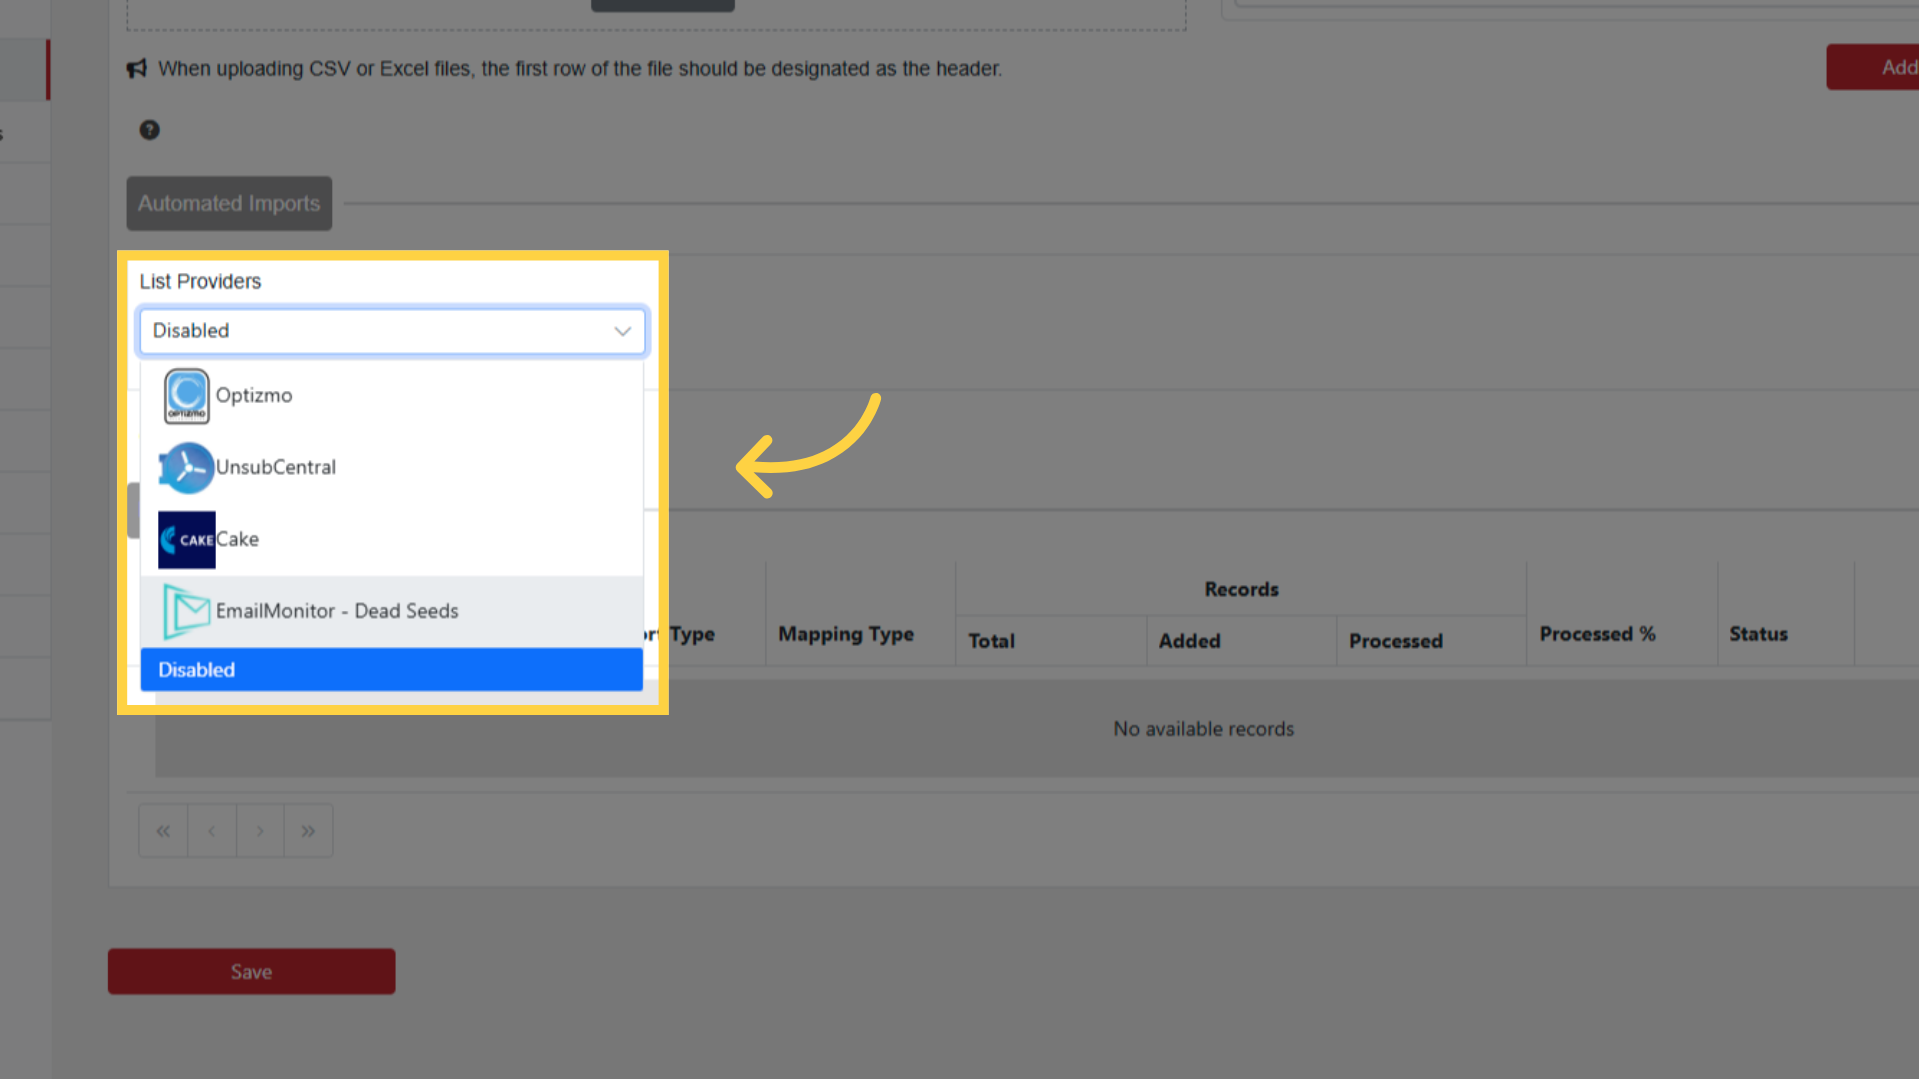Screen dimensions: 1919x1079
Task: Click the CSV upload header notice text
Action: 580,69
